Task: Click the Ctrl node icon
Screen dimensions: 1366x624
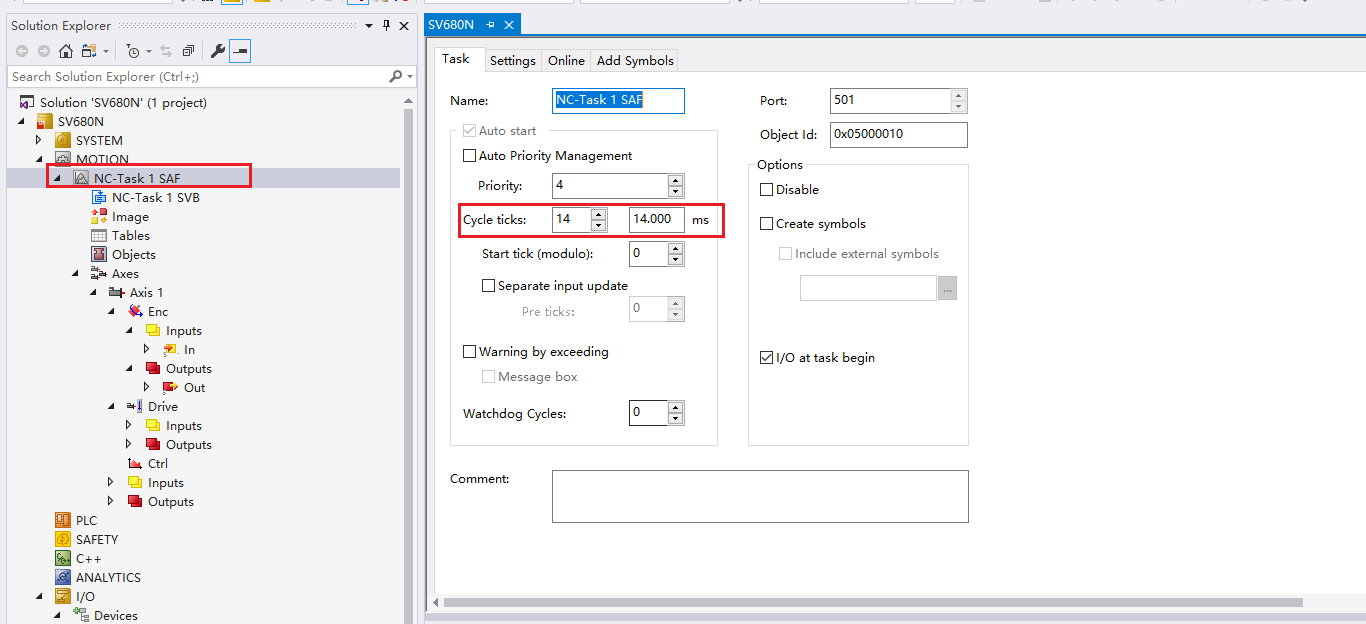Action: 135,463
